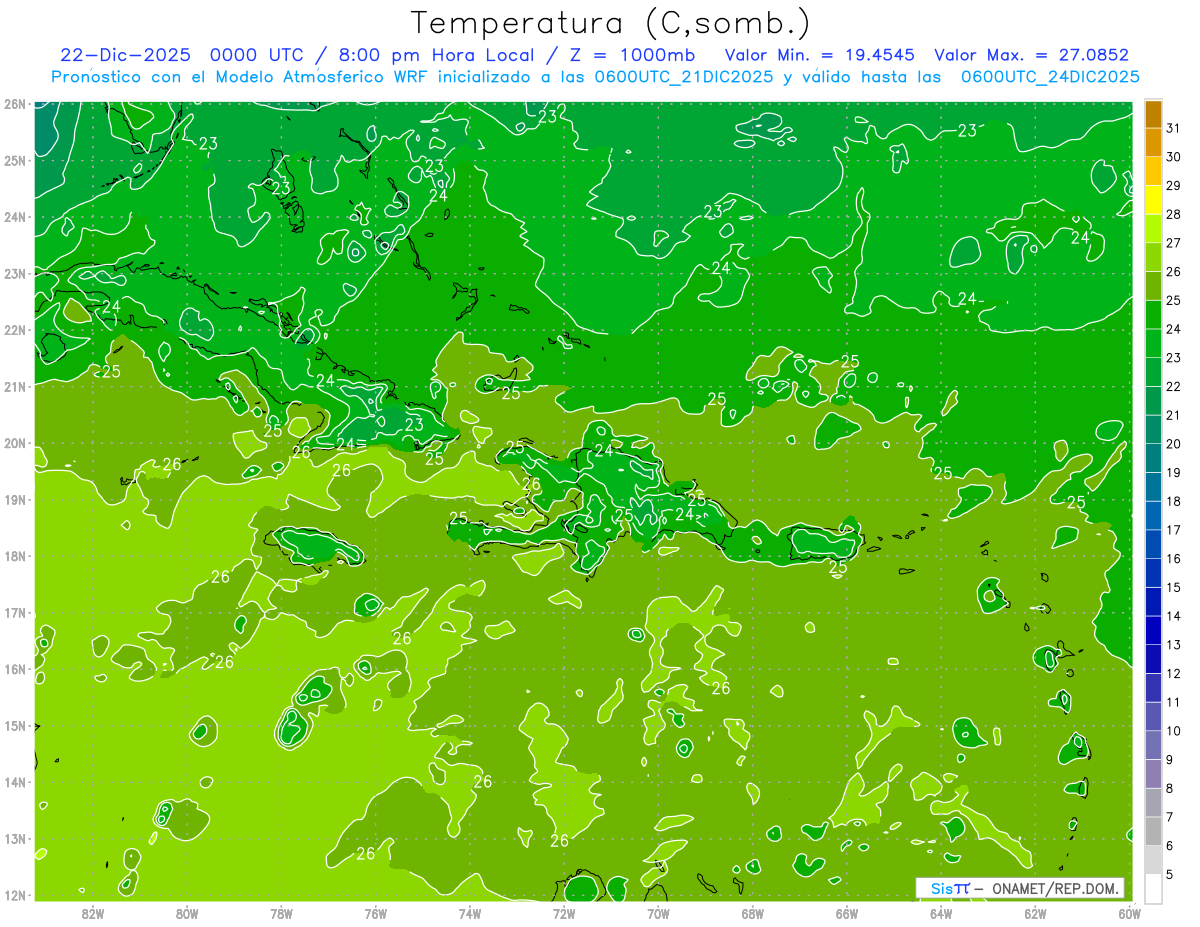1200x927 pixels.
Task: Click the '72W' longitude axis label
Action: (x=564, y=913)
